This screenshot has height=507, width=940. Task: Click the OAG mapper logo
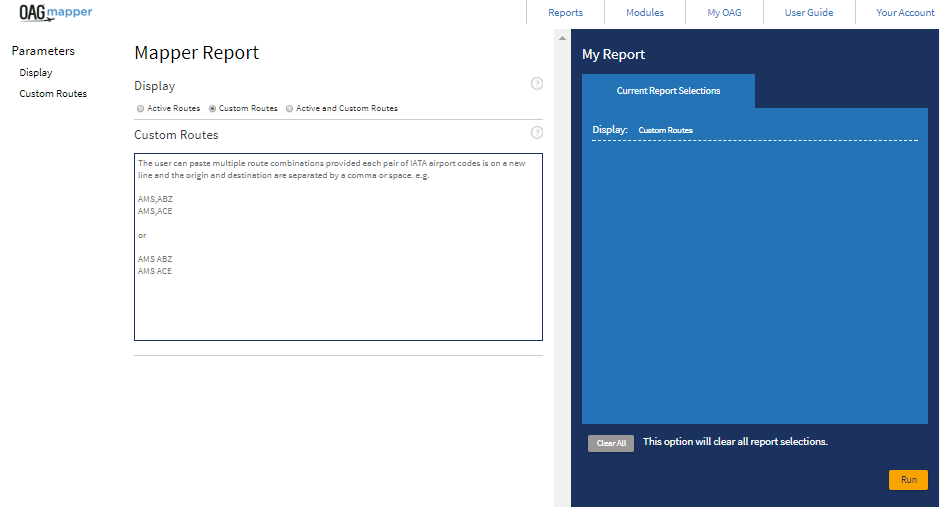(55, 13)
